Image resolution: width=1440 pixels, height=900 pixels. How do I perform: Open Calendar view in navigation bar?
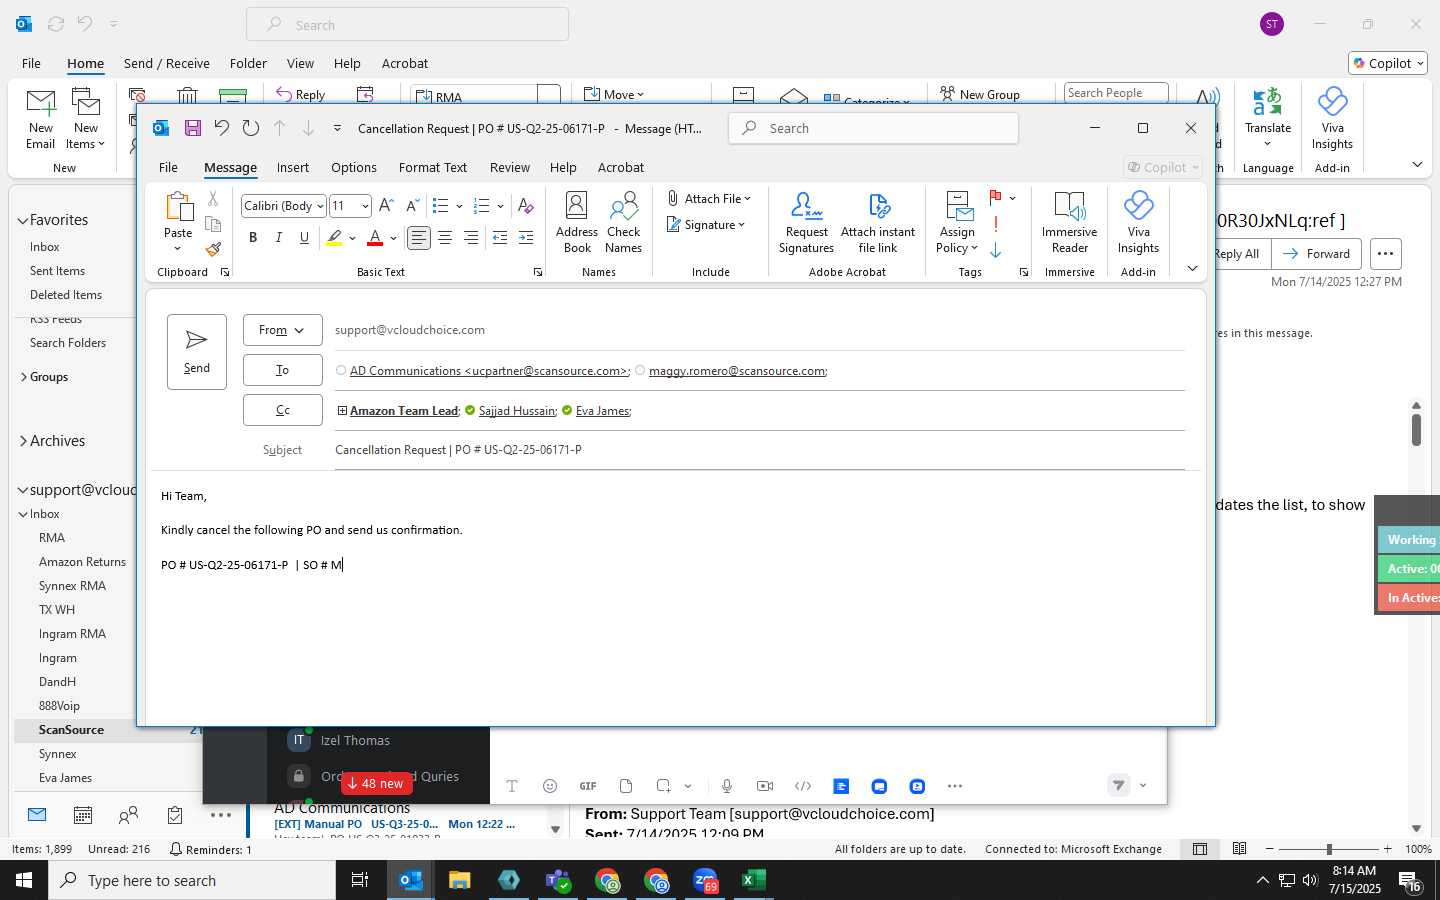(83, 815)
